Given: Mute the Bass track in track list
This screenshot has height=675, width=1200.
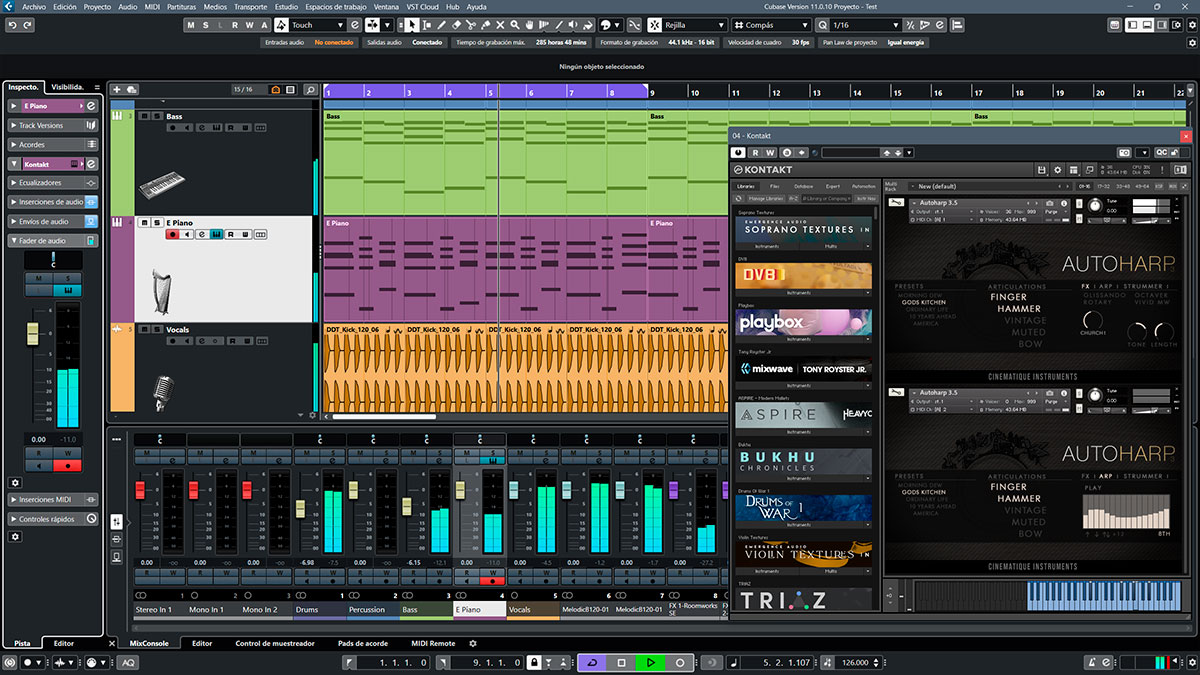Looking at the screenshot, I should coord(144,116).
